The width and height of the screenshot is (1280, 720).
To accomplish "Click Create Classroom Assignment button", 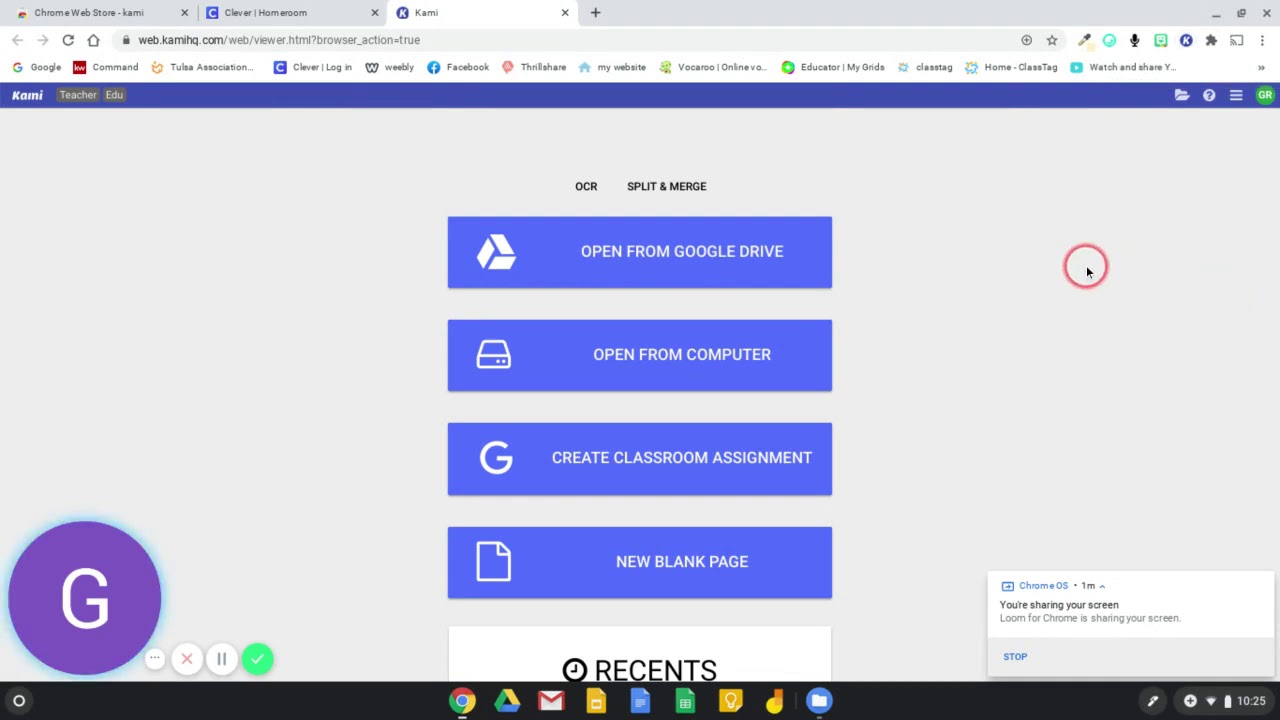I will pos(640,458).
